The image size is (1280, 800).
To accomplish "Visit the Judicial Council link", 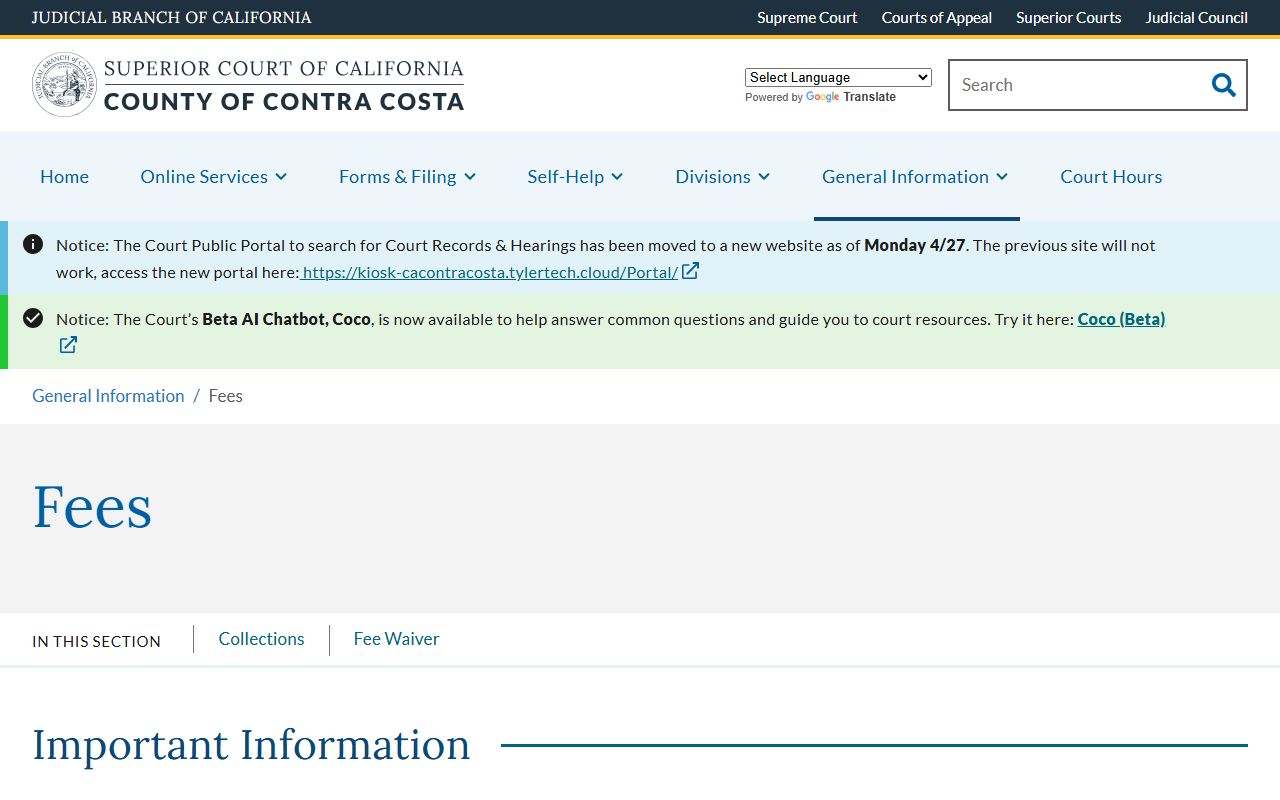I will pos(1197,17).
